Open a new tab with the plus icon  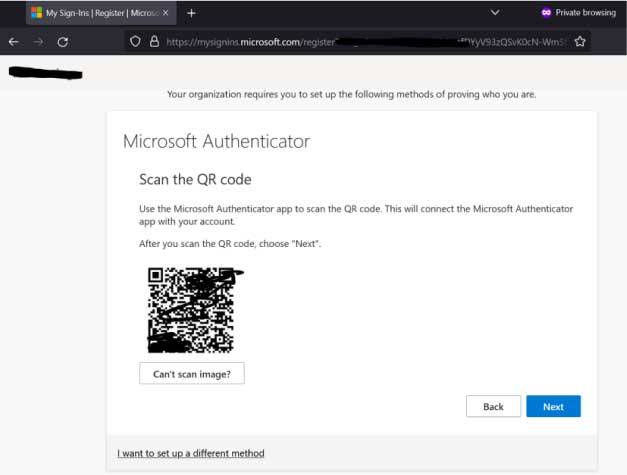tap(191, 13)
